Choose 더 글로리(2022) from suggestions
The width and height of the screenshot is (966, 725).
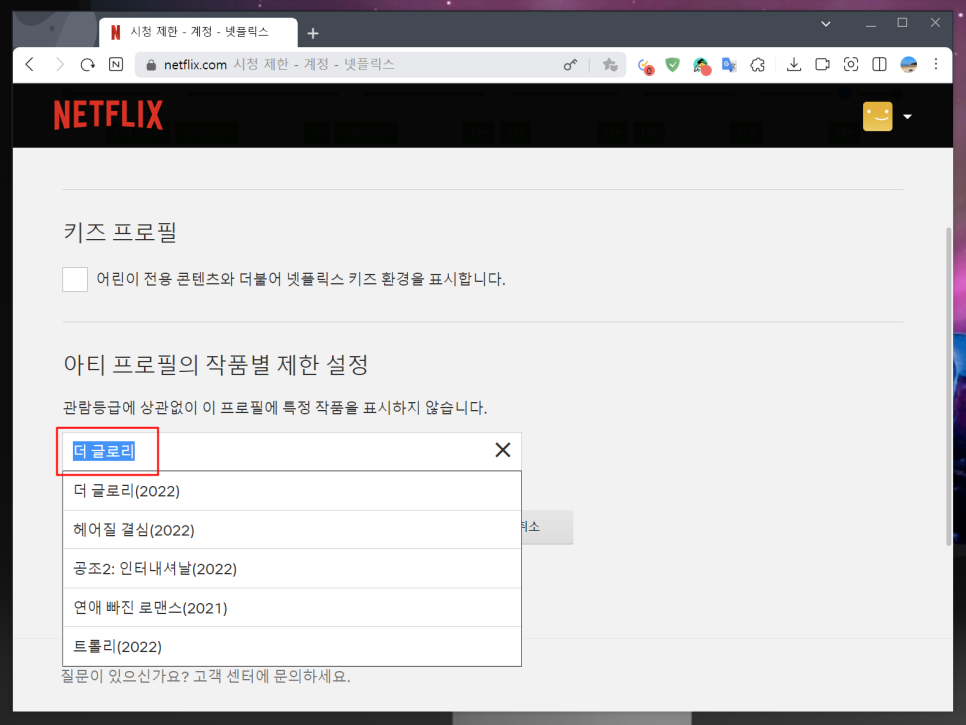click(x=292, y=491)
